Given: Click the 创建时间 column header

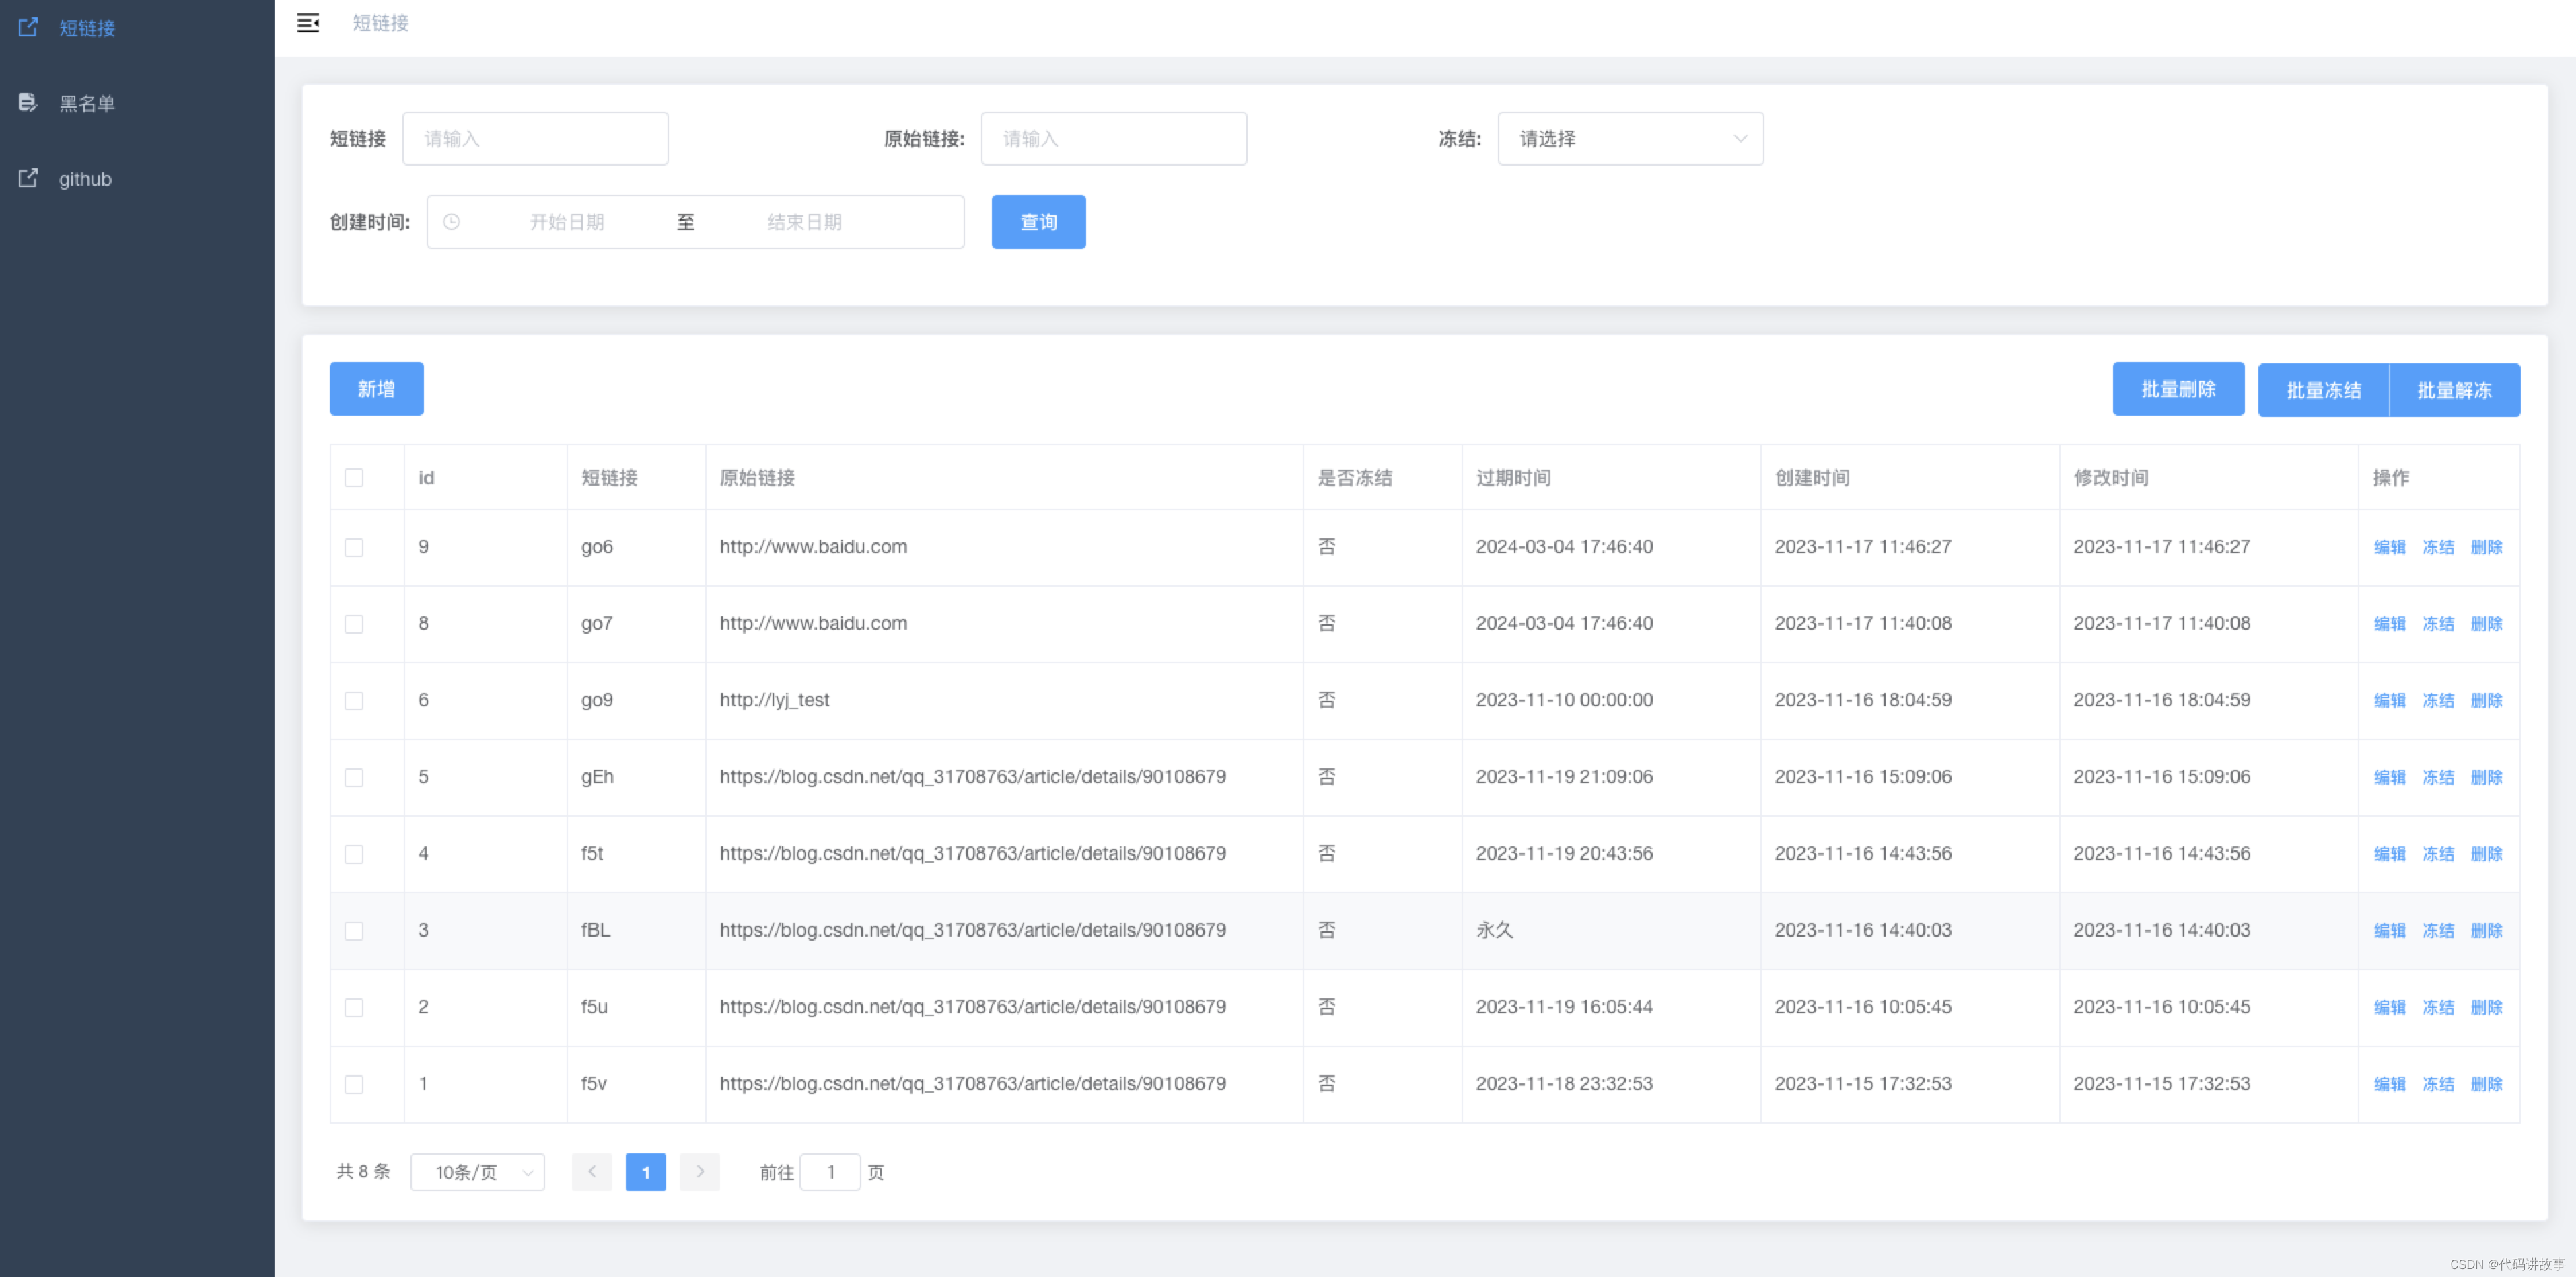Looking at the screenshot, I should (x=1812, y=478).
